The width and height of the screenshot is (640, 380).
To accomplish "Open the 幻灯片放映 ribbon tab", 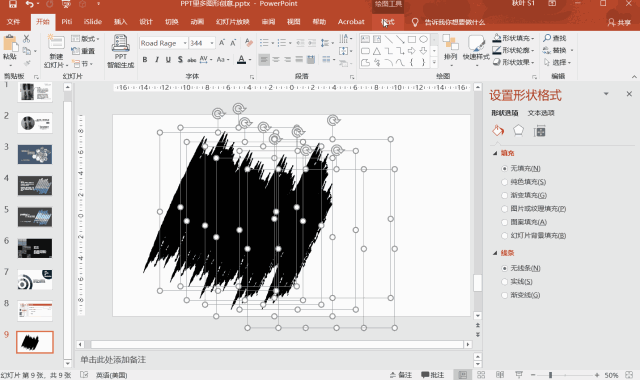I will (x=233, y=22).
